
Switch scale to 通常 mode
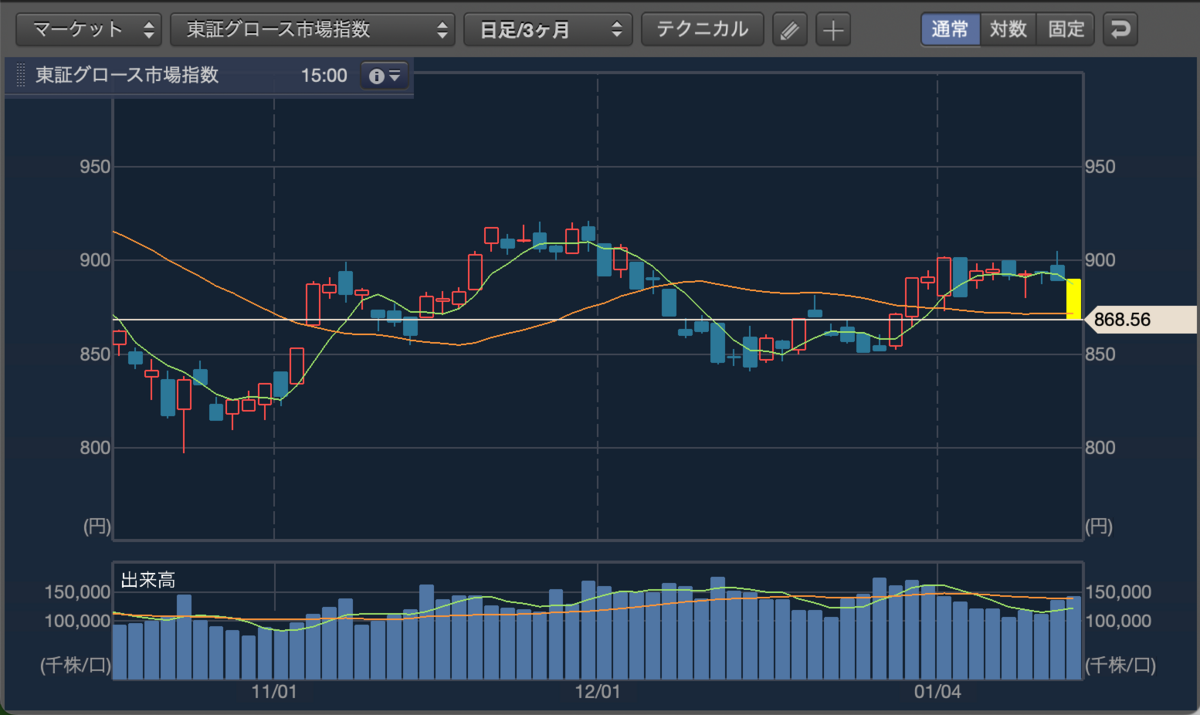click(x=950, y=29)
